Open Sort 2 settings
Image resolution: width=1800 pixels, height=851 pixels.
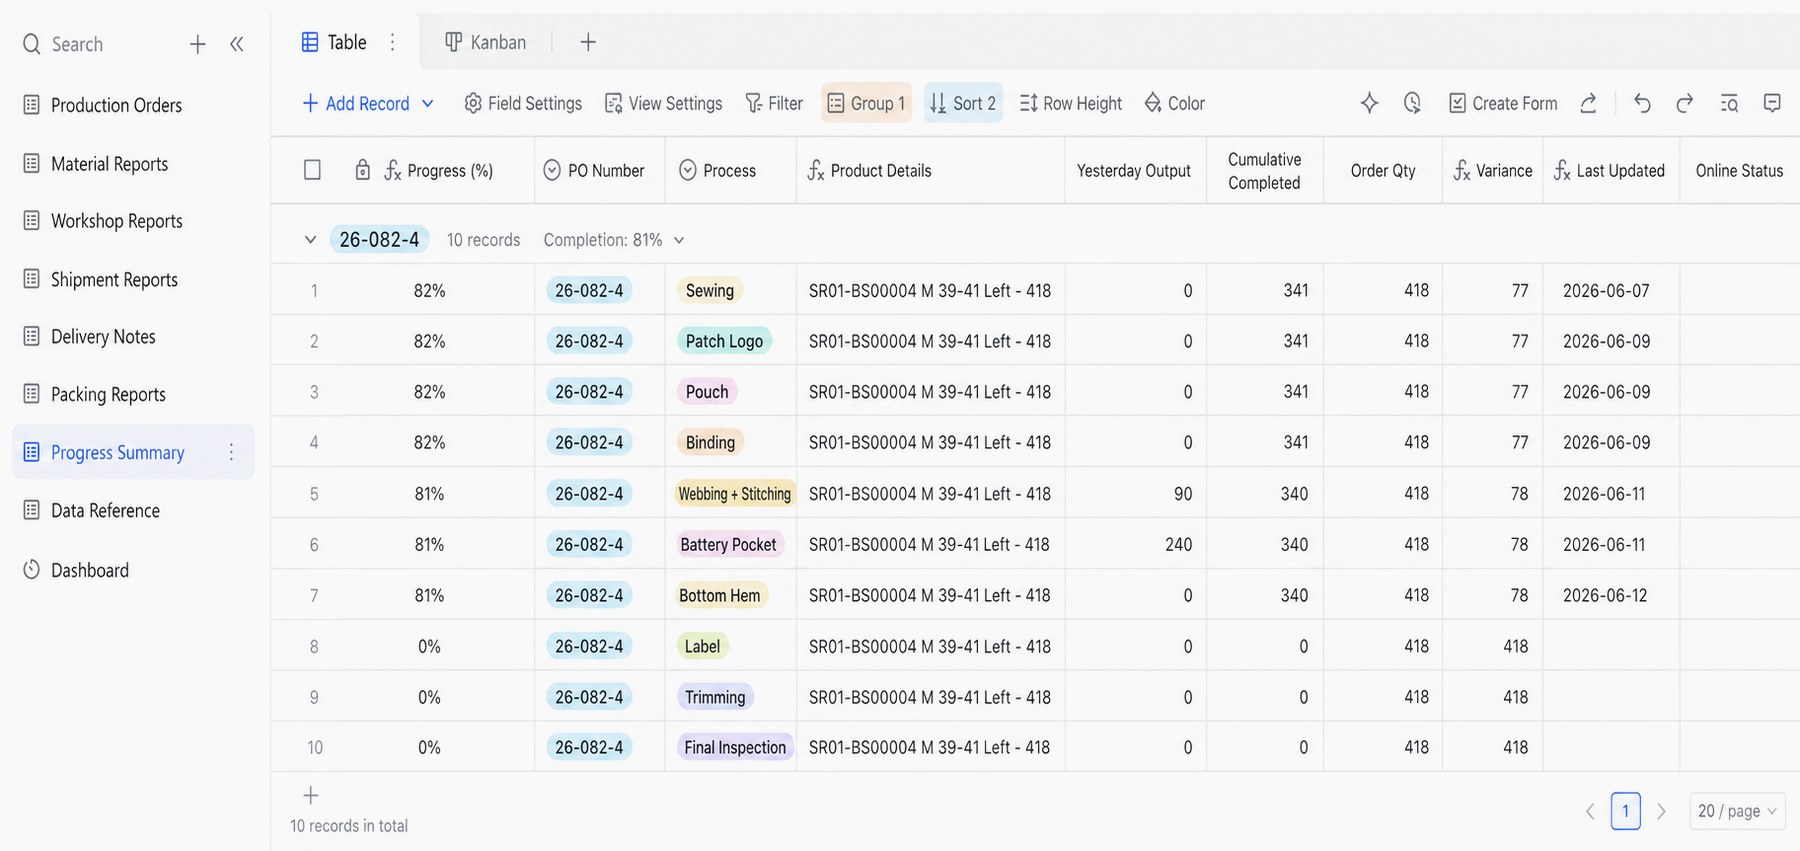(x=963, y=103)
